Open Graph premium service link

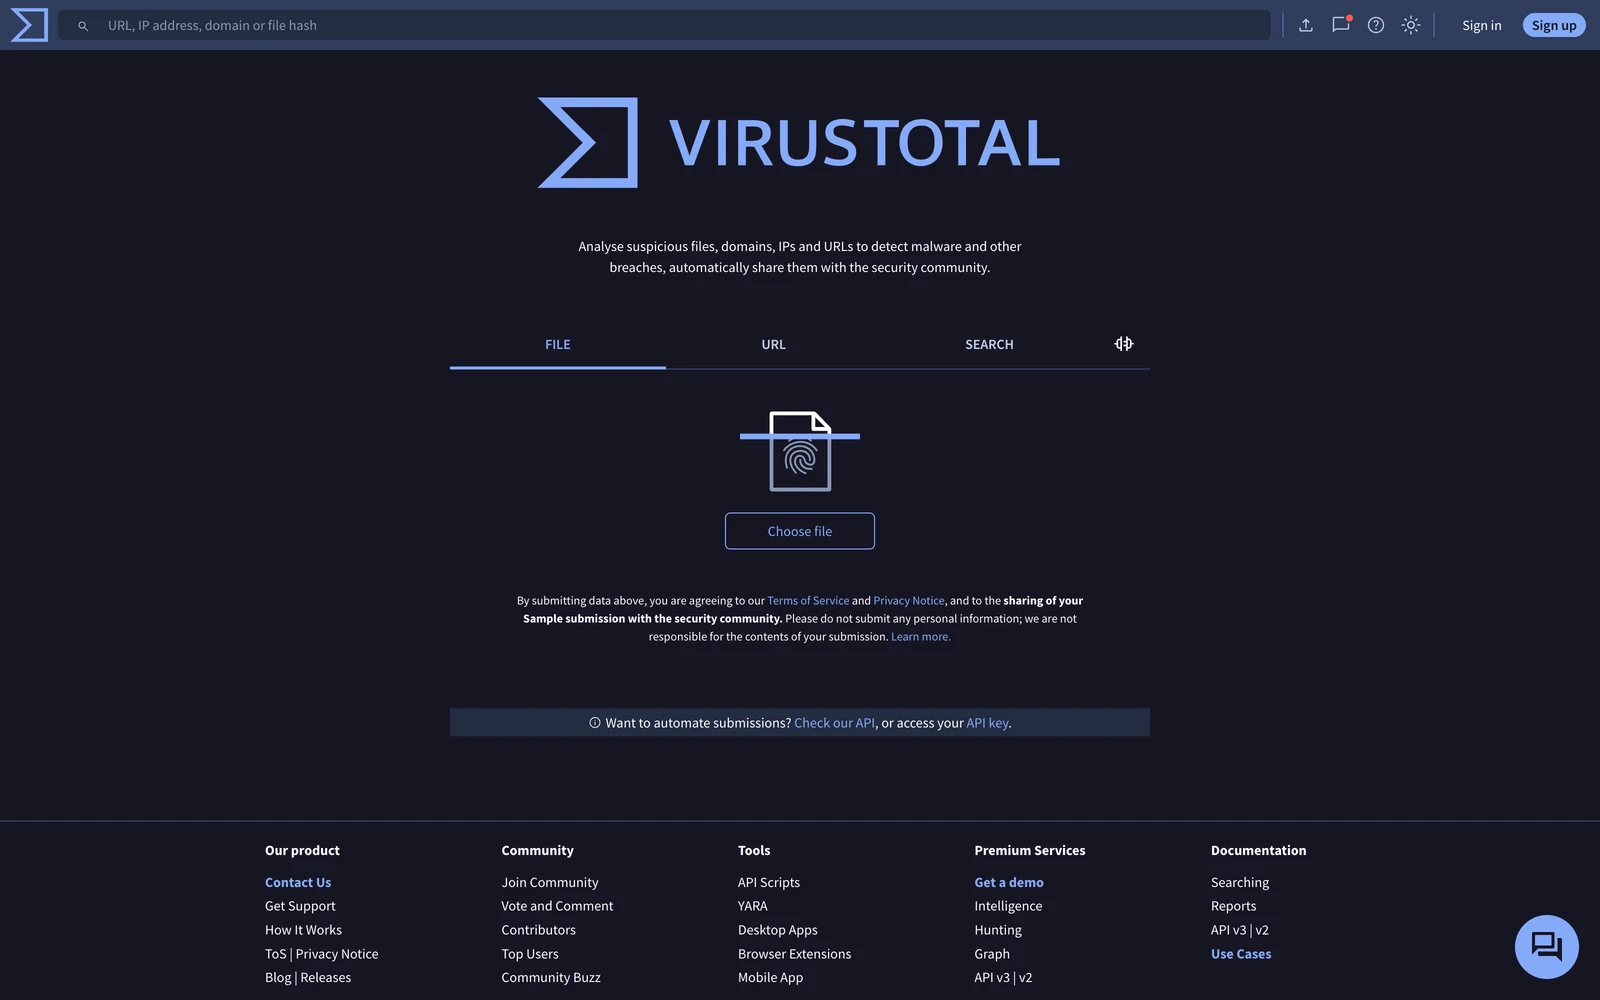click(992, 954)
